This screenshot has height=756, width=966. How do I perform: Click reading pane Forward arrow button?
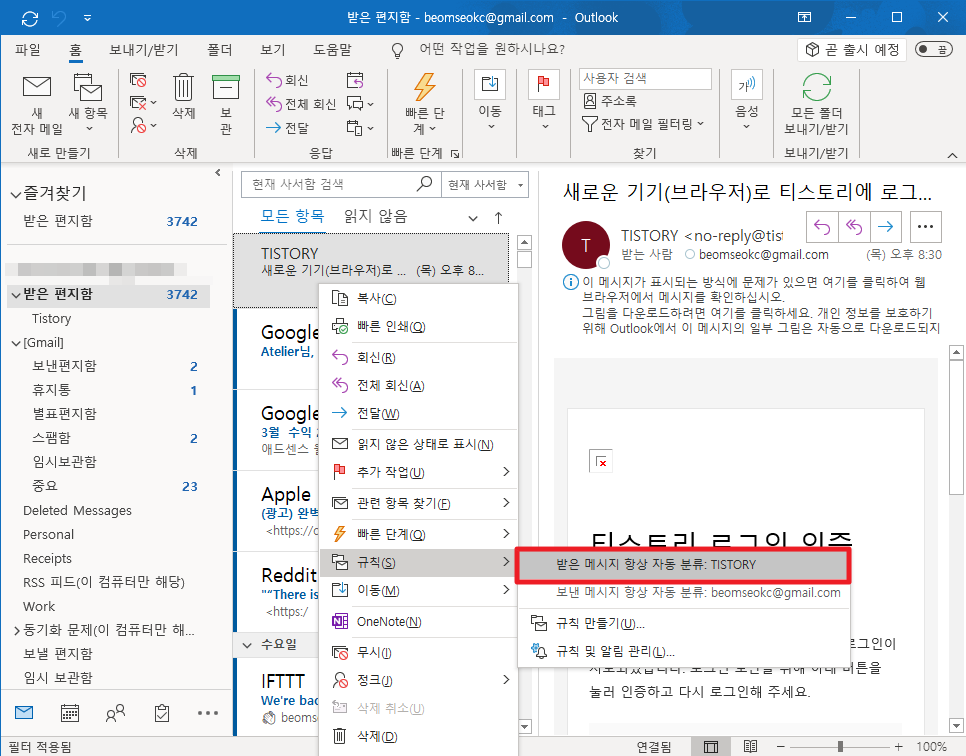(x=885, y=227)
